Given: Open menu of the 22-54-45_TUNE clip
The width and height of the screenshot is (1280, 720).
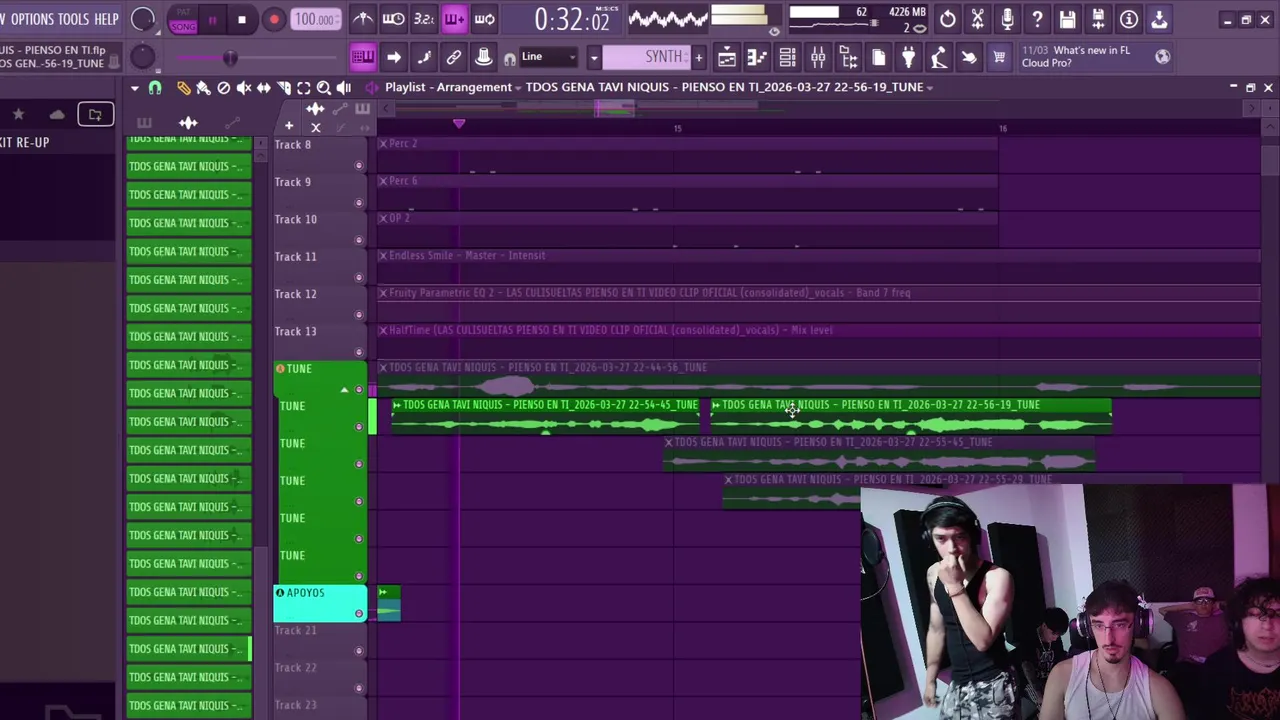Looking at the screenshot, I should click(x=396, y=405).
